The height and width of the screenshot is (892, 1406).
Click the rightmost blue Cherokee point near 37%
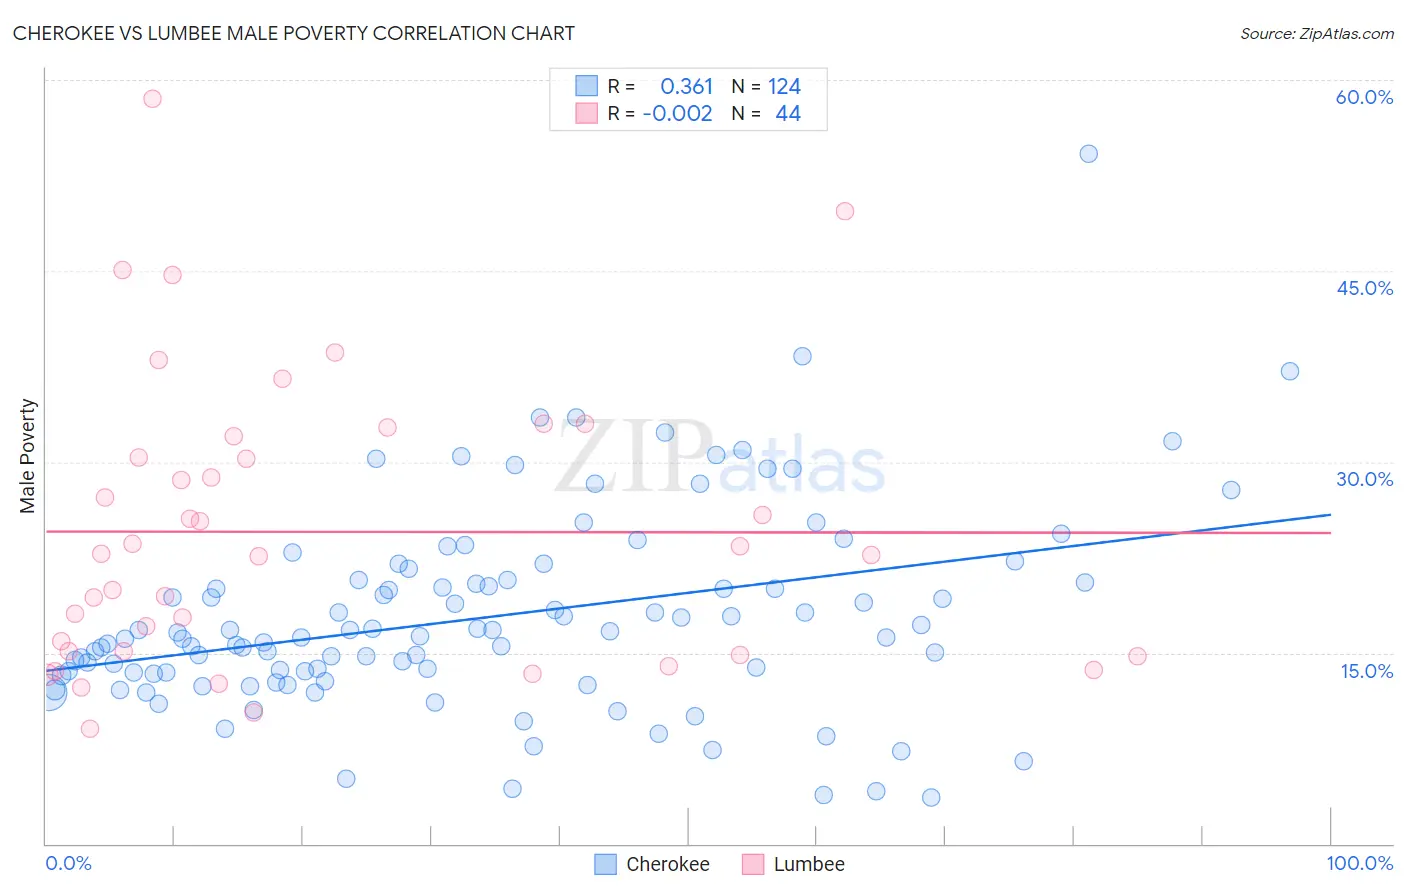1290,371
